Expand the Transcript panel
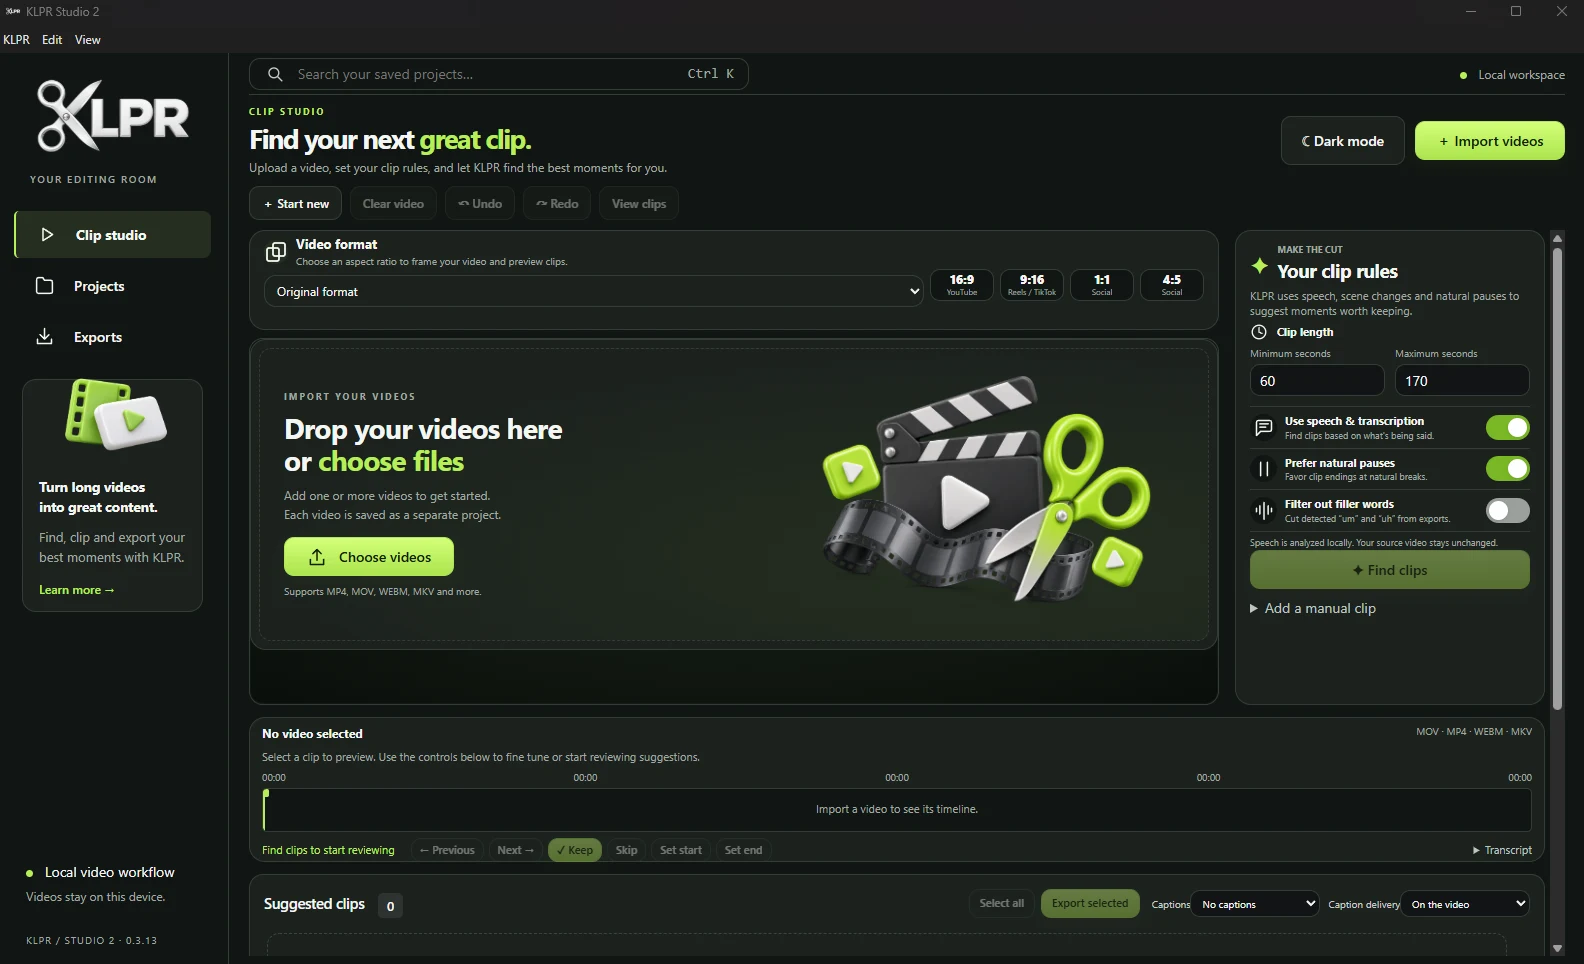 click(x=1502, y=850)
